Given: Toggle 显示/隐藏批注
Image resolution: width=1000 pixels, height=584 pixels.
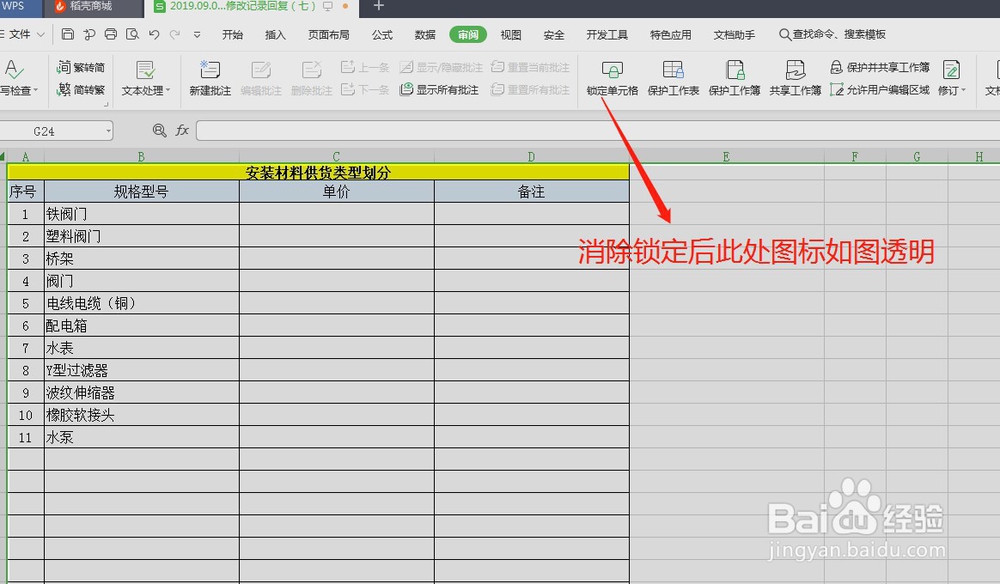Looking at the screenshot, I should point(441,67).
